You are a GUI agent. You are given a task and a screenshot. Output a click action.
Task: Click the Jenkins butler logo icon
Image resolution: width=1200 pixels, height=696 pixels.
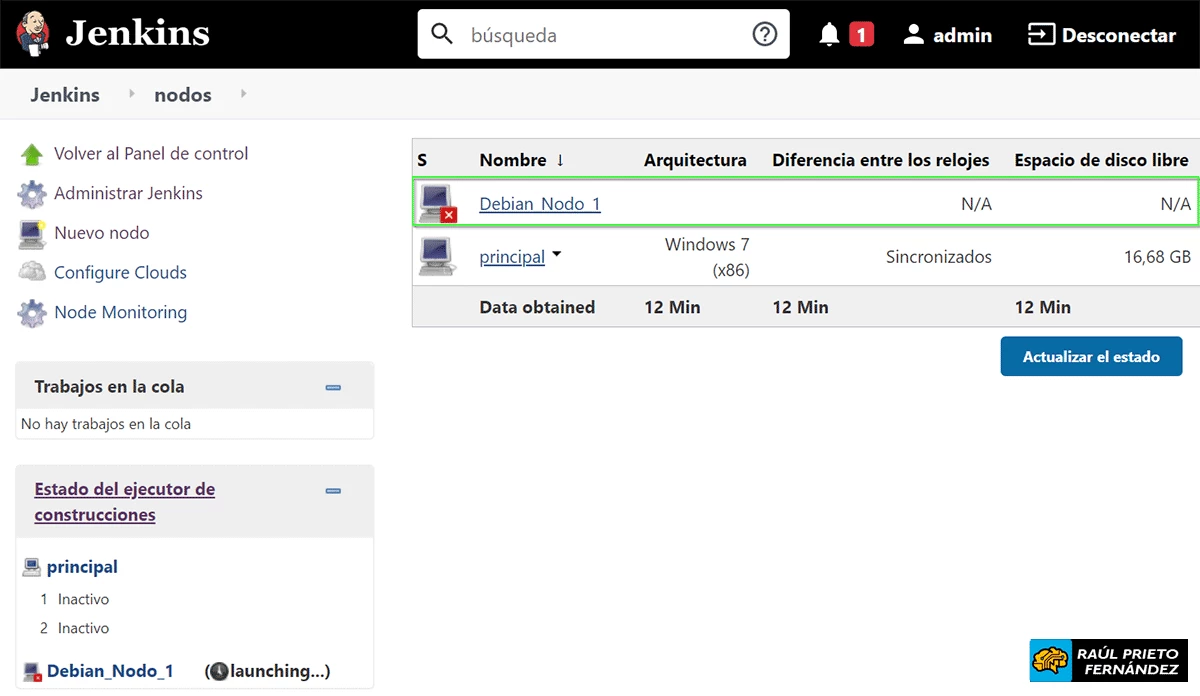point(33,34)
